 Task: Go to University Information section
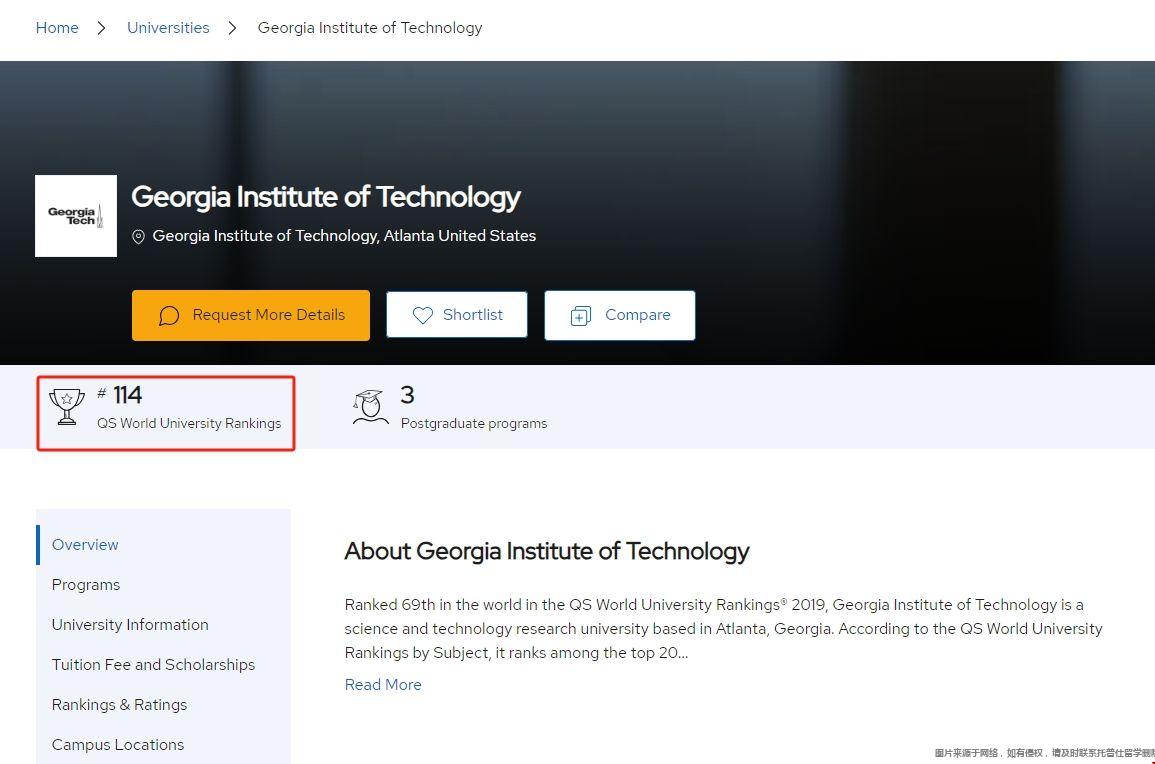tap(130, 625)
